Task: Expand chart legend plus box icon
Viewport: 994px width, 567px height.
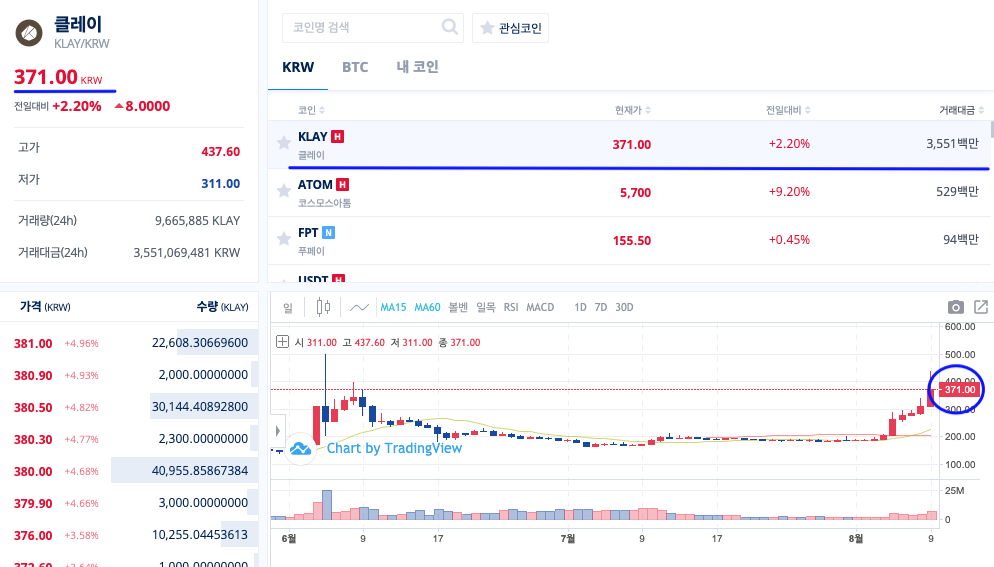Action: [x=283, y=342]
